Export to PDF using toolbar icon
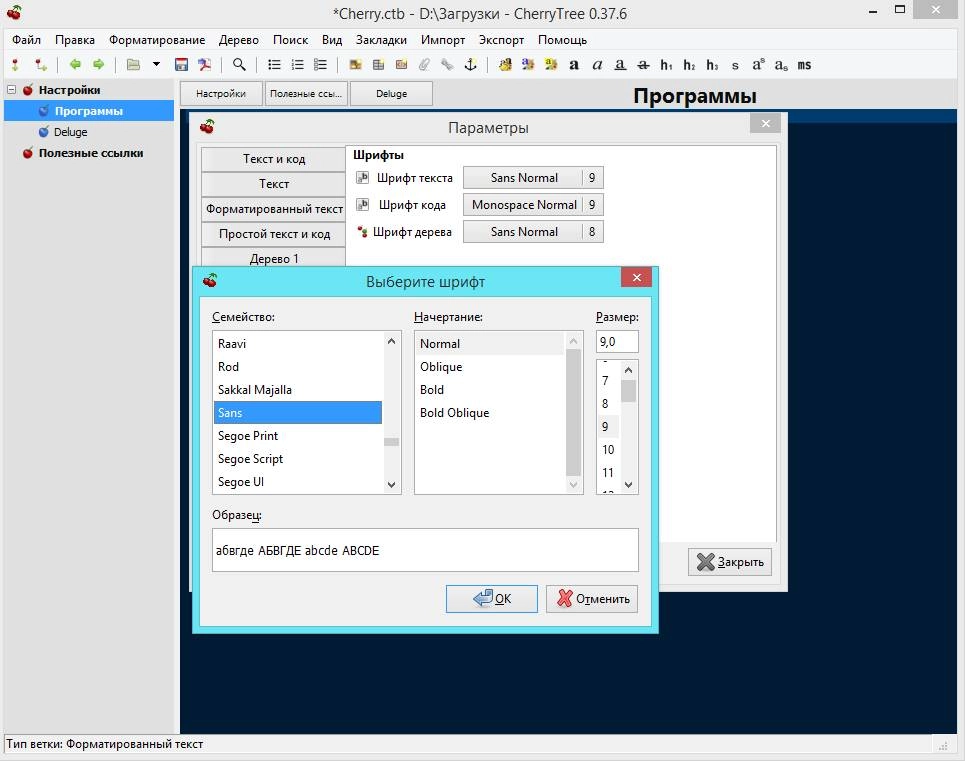 [204, 65]
